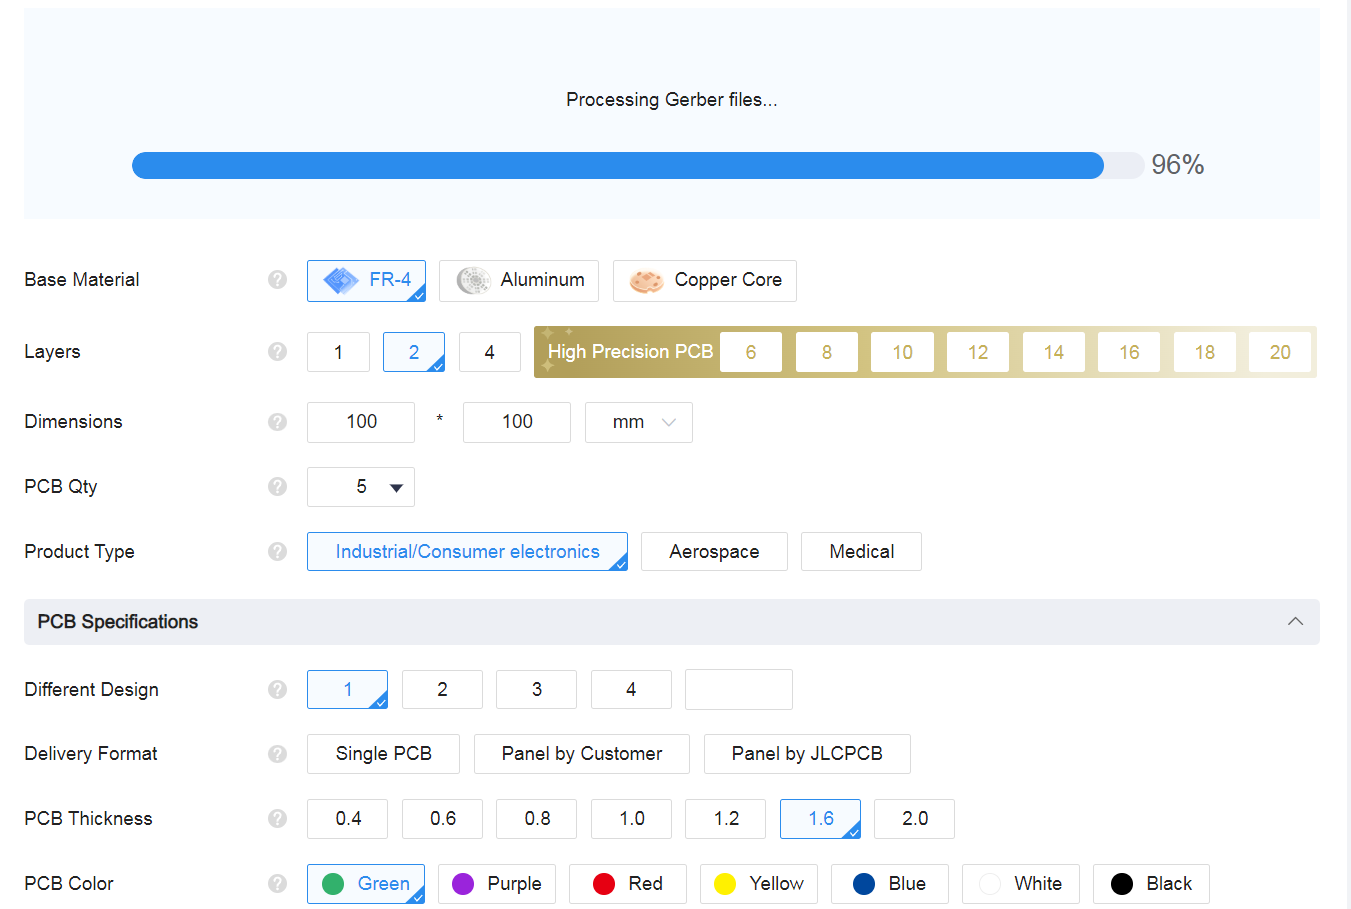
Task: Select Copper Core base material
Action: point(705,281)
